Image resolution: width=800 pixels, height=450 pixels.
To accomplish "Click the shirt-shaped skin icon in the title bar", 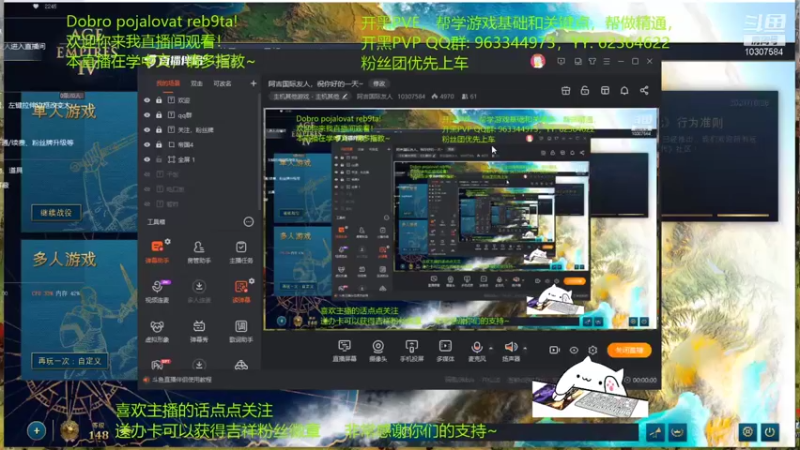I will [592, 61].
